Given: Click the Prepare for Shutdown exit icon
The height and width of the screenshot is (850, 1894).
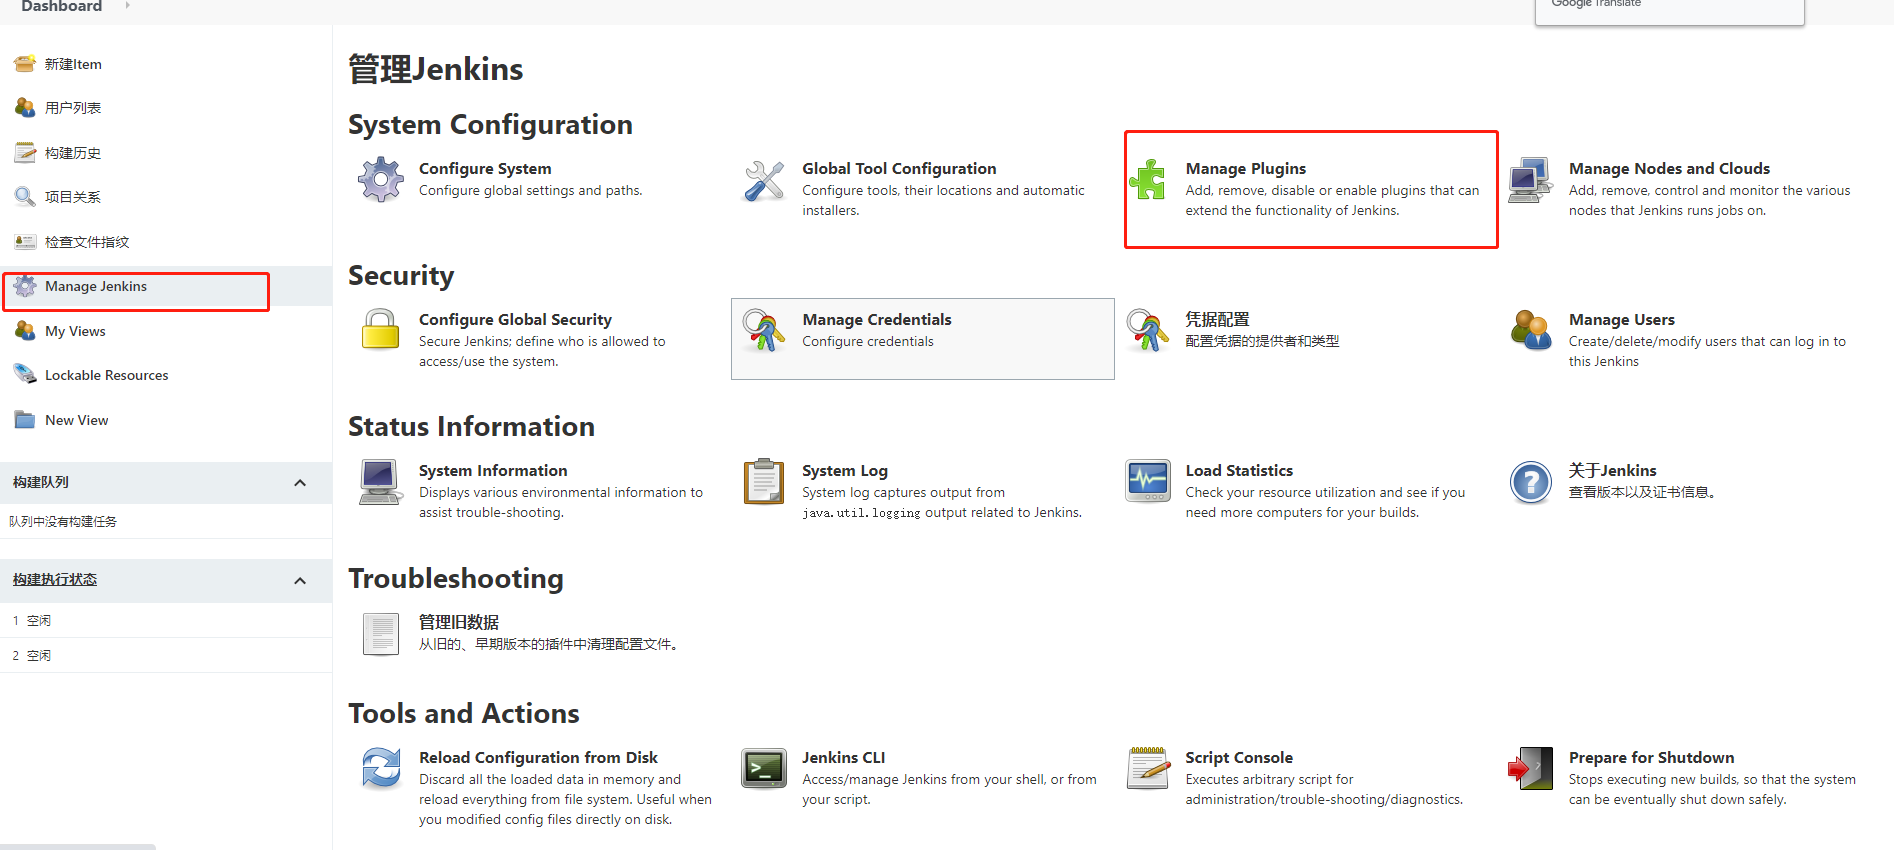Looking at the screenshot, I should pos(1531,769).
